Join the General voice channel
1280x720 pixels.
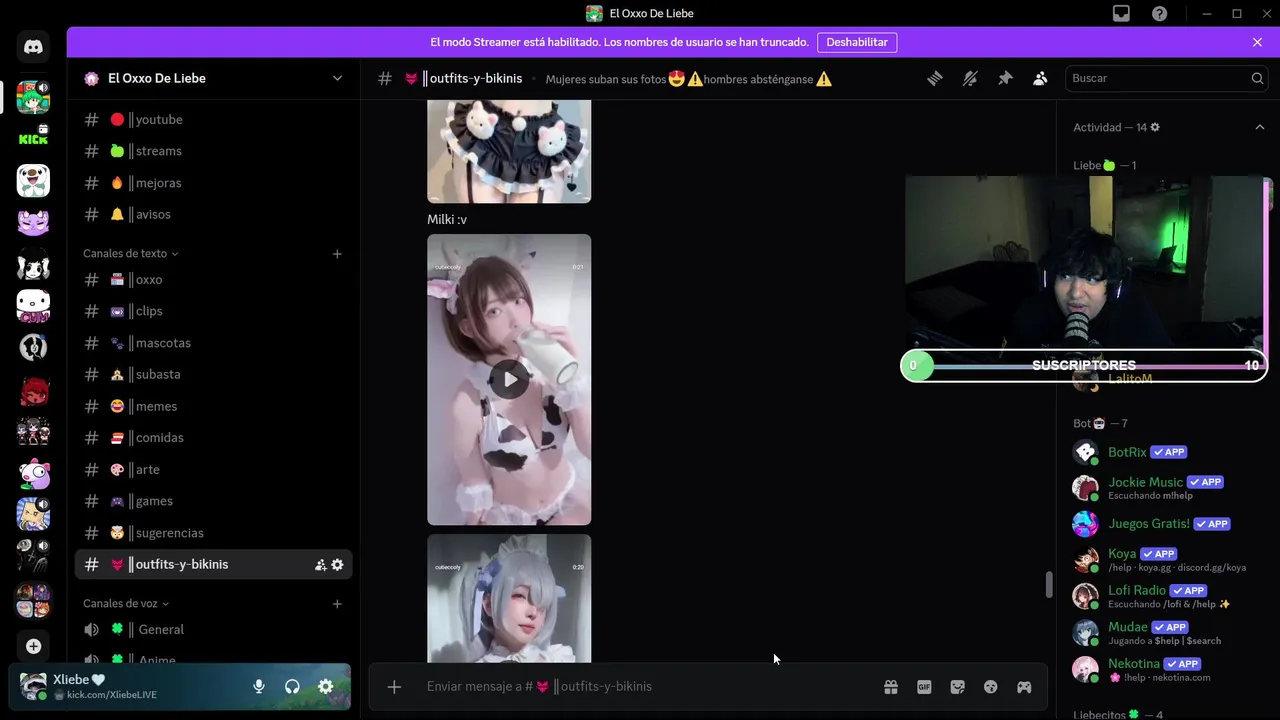pos(213,630)
